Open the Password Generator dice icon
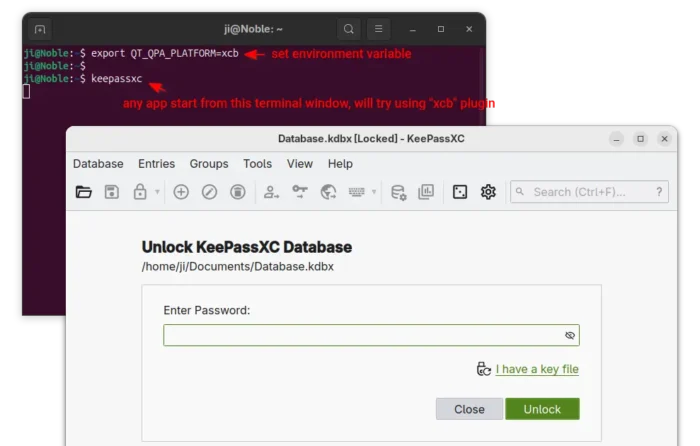This screenshot has width=700, height=446. 460,192
